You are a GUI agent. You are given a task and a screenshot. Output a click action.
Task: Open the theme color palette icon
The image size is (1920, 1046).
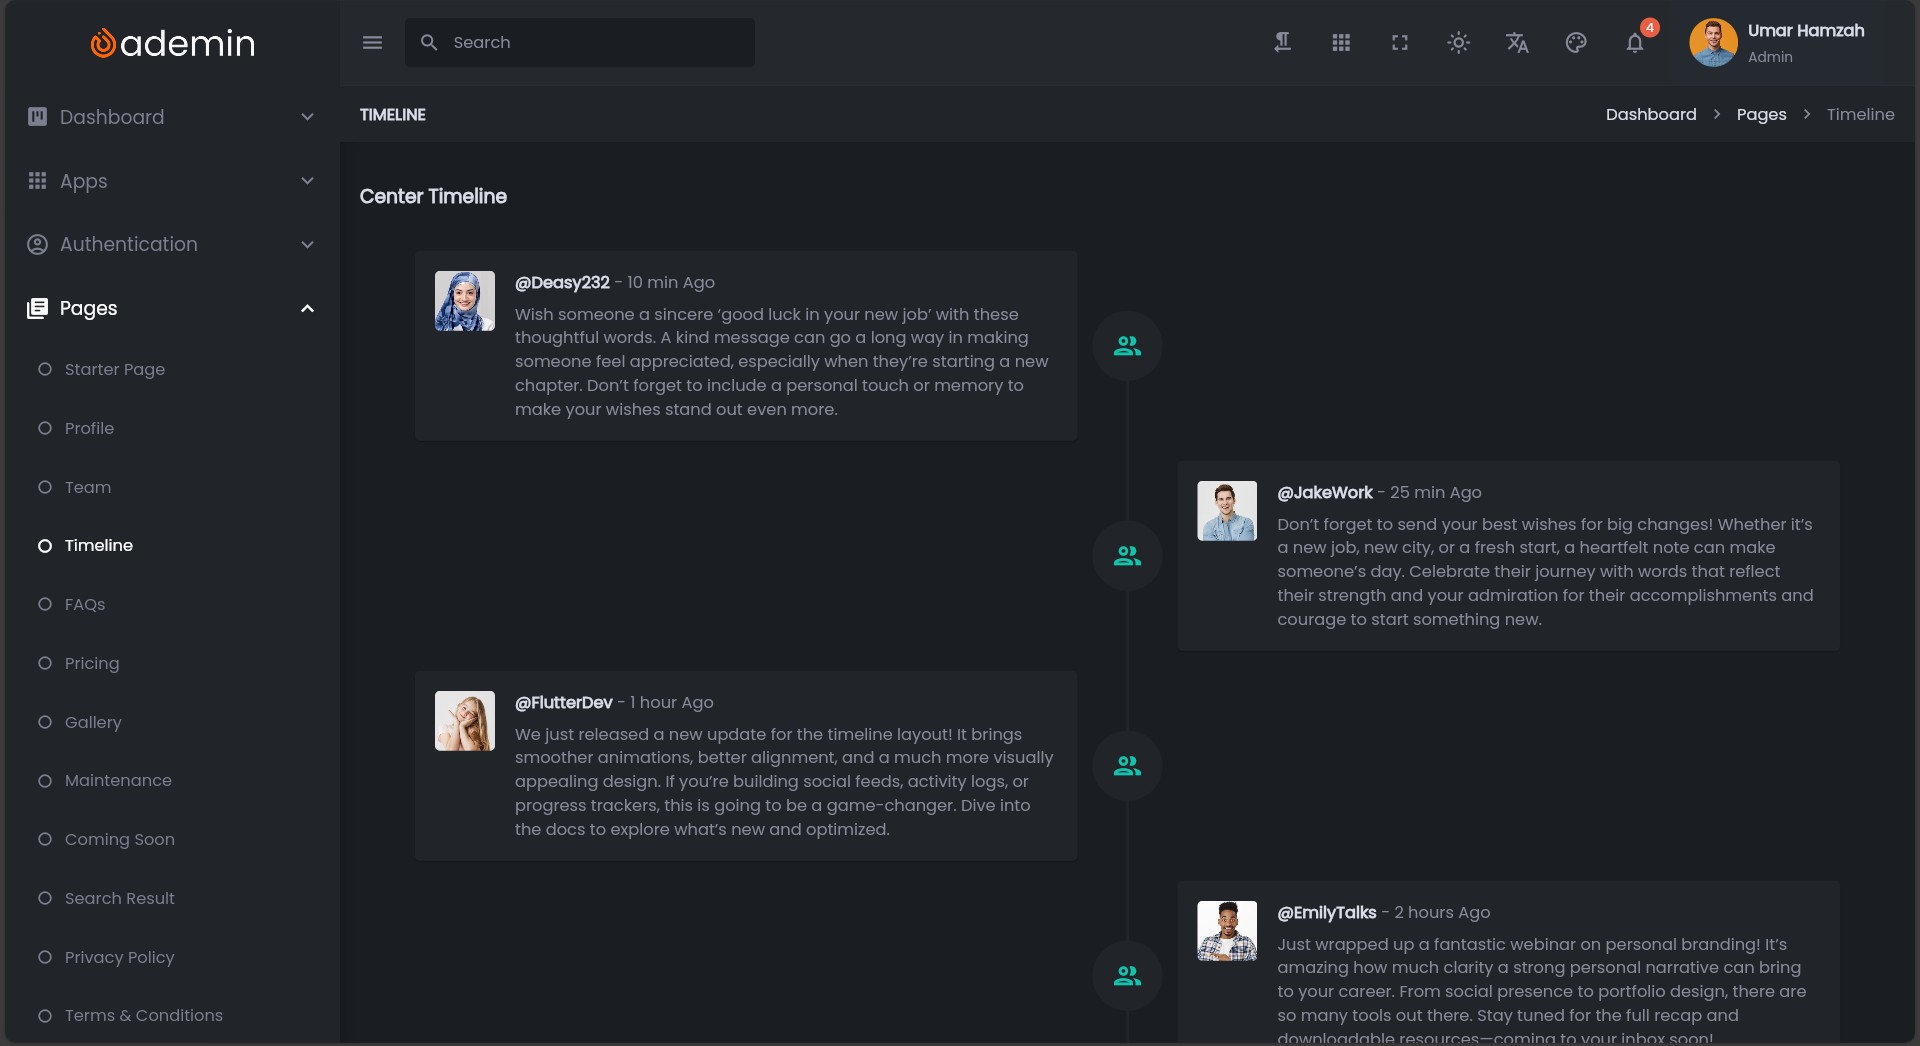1576,43
